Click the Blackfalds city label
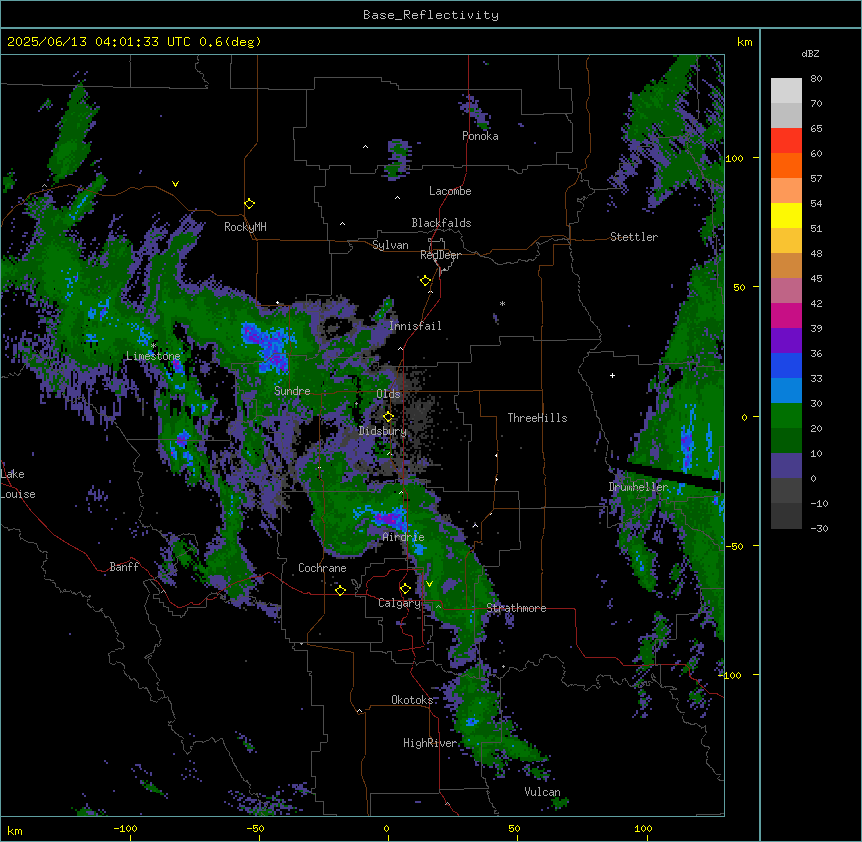 [441, 223]
